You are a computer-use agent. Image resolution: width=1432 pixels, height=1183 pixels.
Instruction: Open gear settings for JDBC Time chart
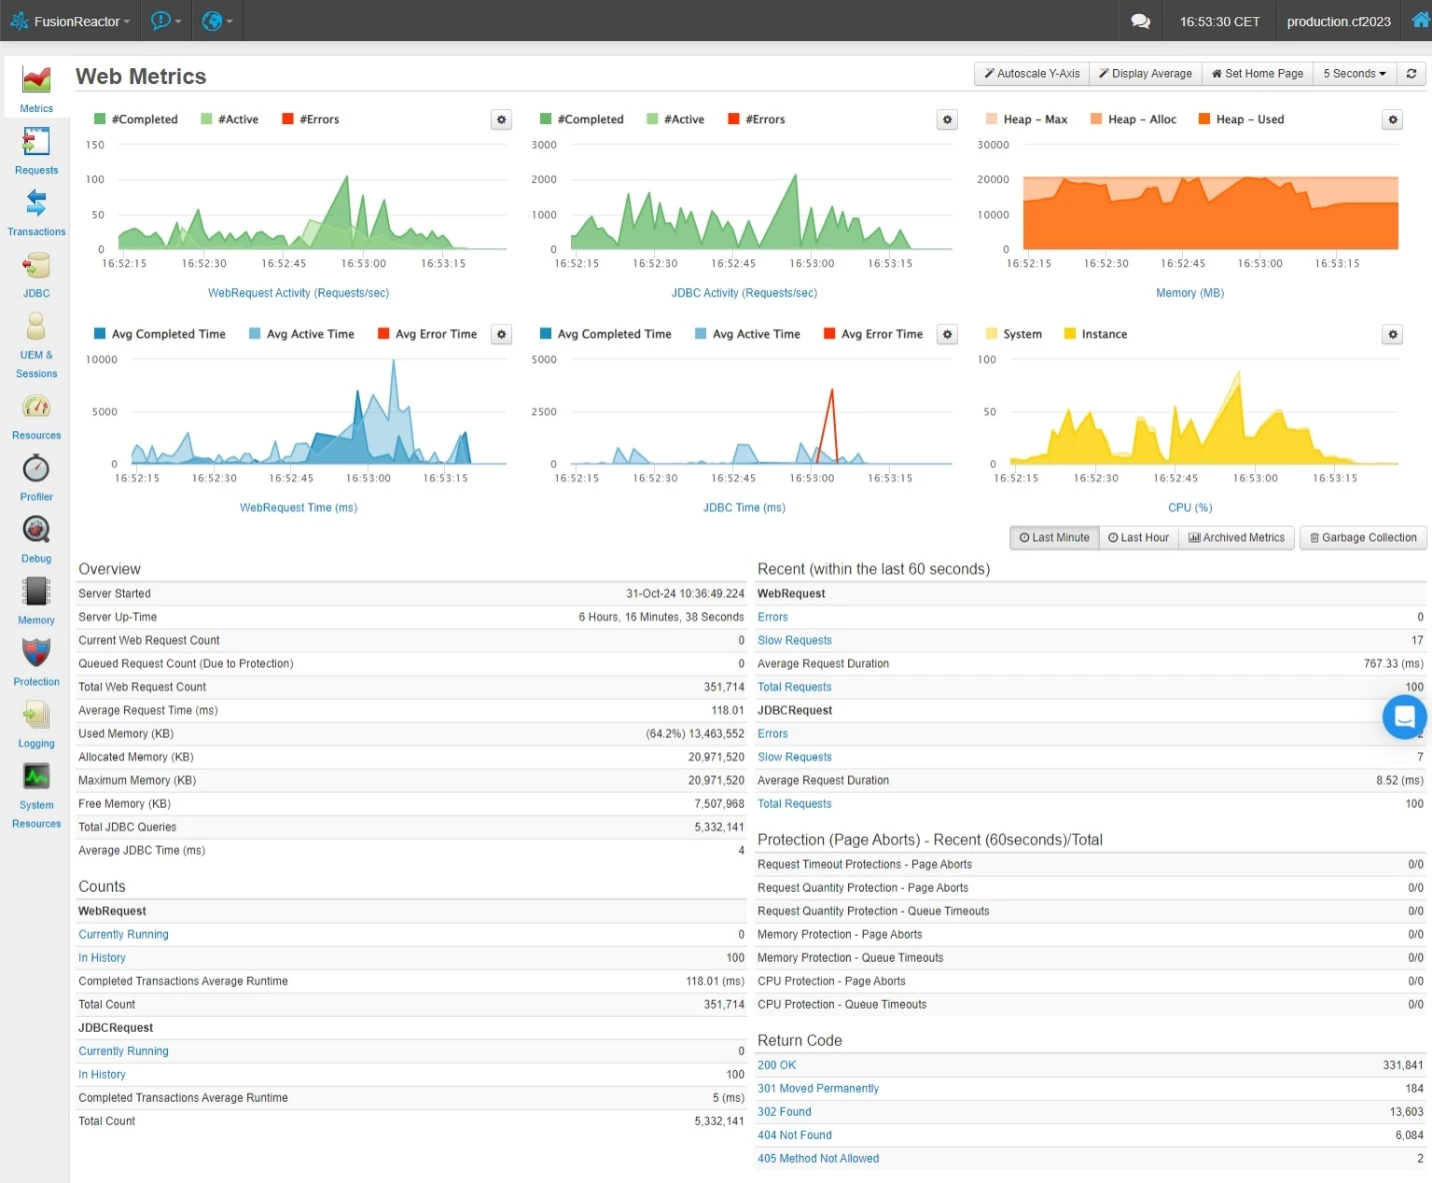pos(948,334)
